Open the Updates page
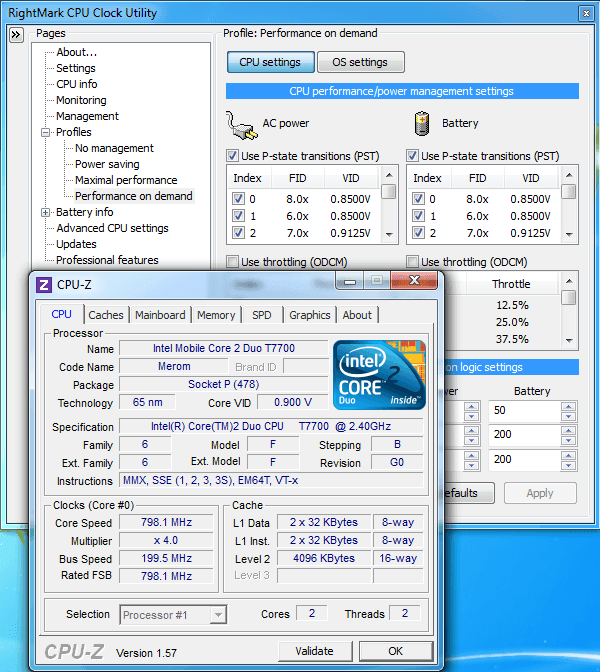This screenshot has height=672, width=600. [76, 244]
